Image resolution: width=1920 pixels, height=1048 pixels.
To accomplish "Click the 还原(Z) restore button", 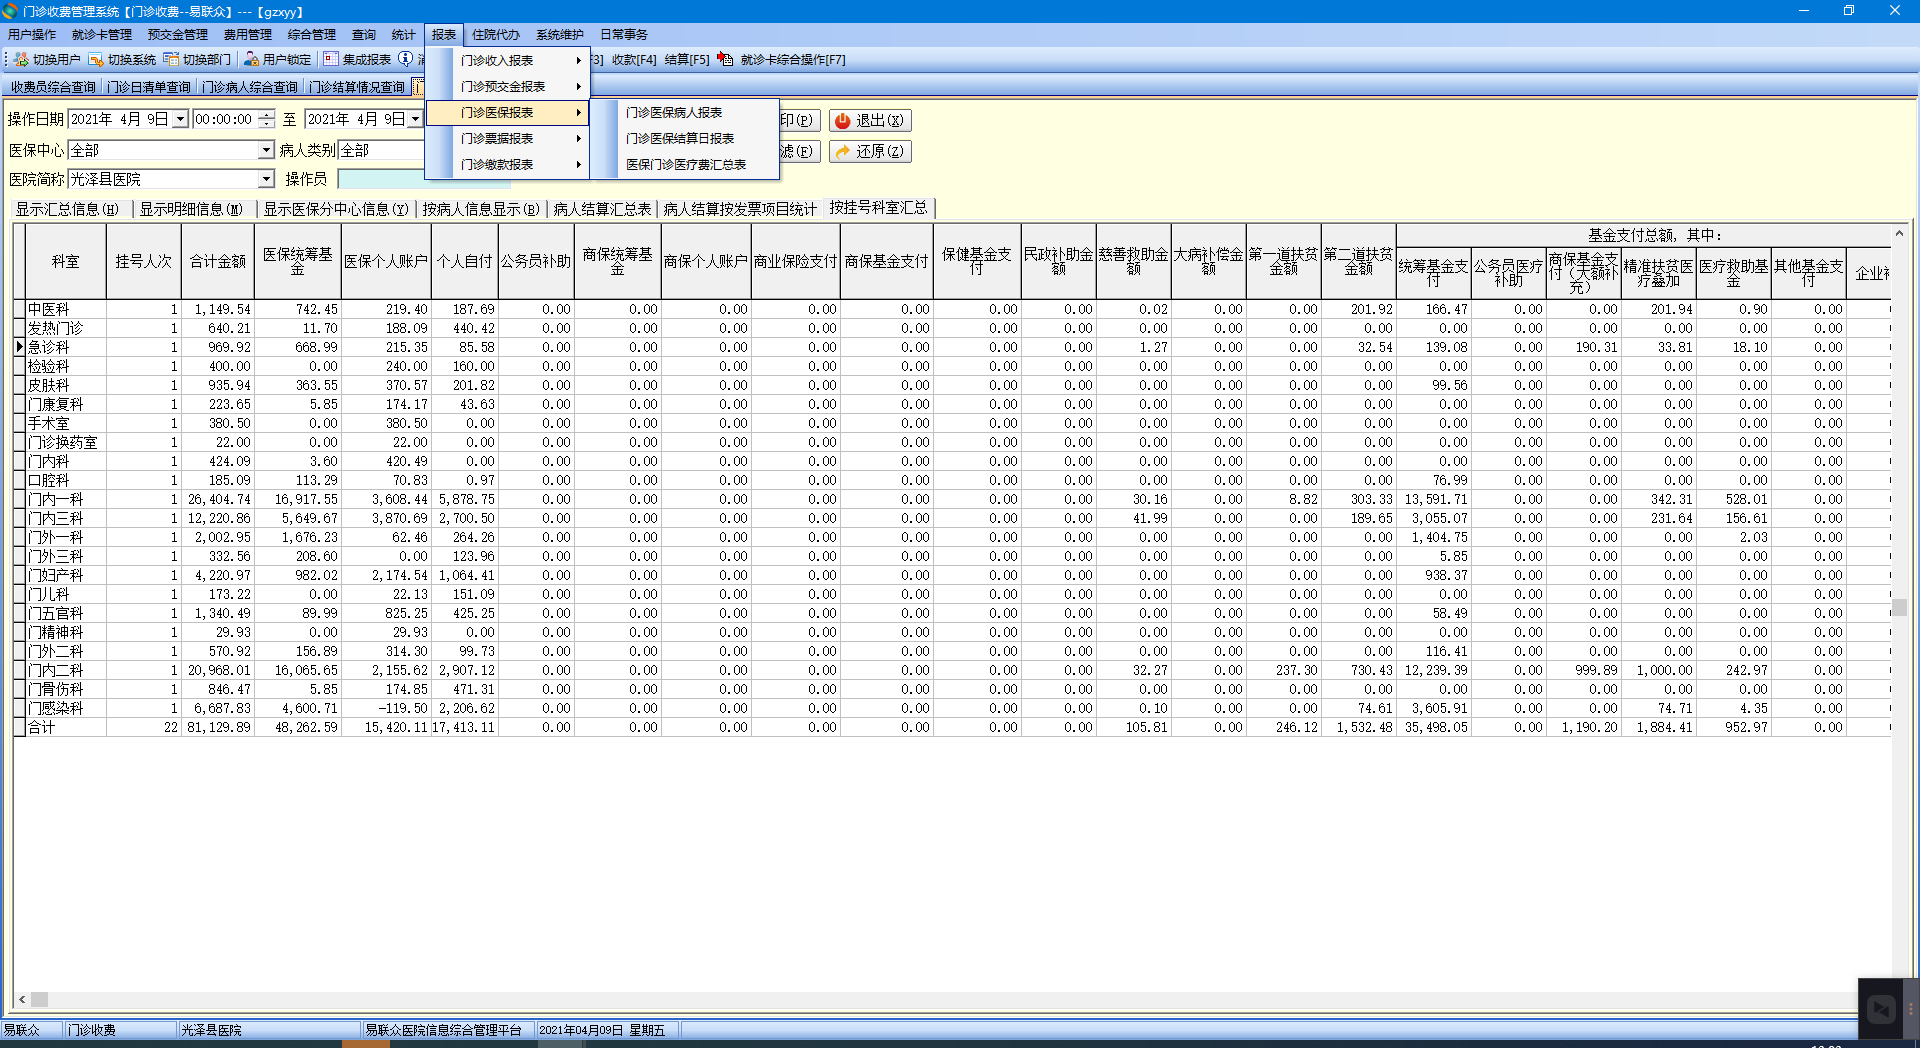I will tap(869, 152).
